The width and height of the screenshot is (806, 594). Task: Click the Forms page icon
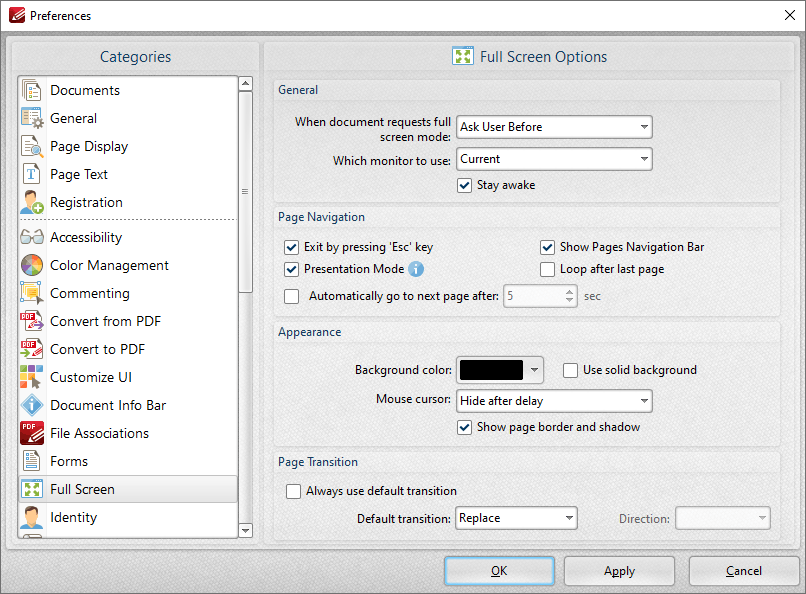tap(31, 461)
